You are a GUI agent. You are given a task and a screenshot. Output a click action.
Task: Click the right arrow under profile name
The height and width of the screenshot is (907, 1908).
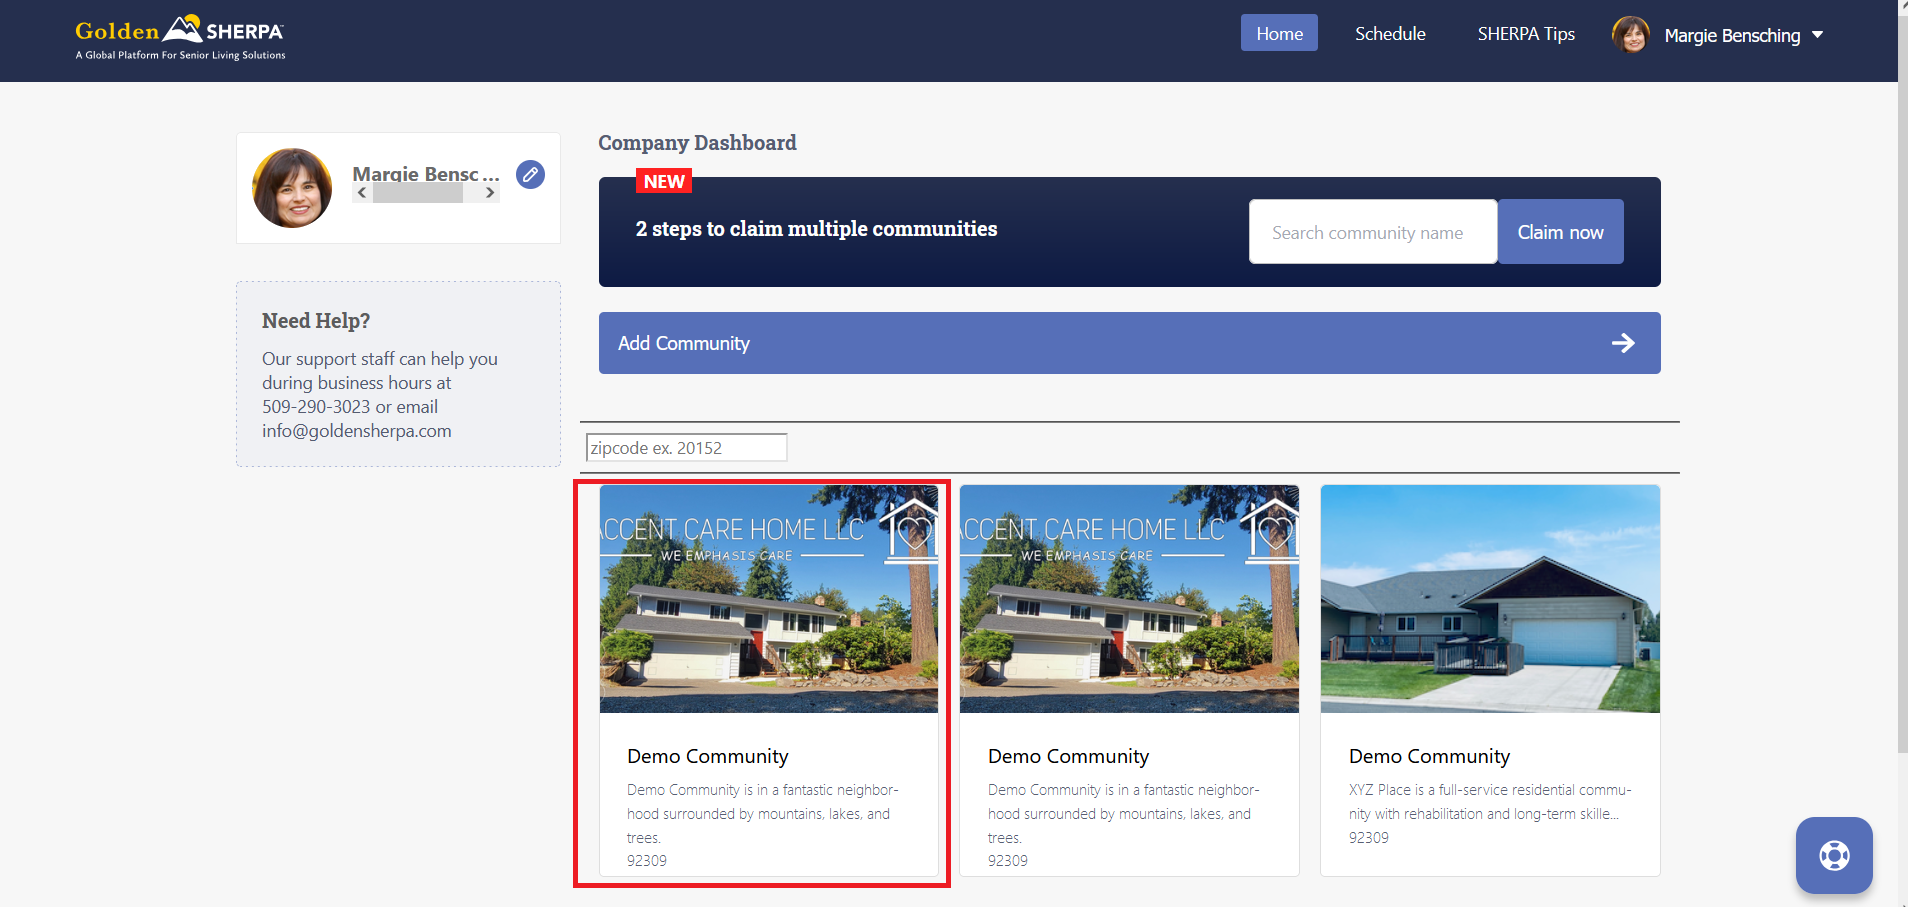490,193
